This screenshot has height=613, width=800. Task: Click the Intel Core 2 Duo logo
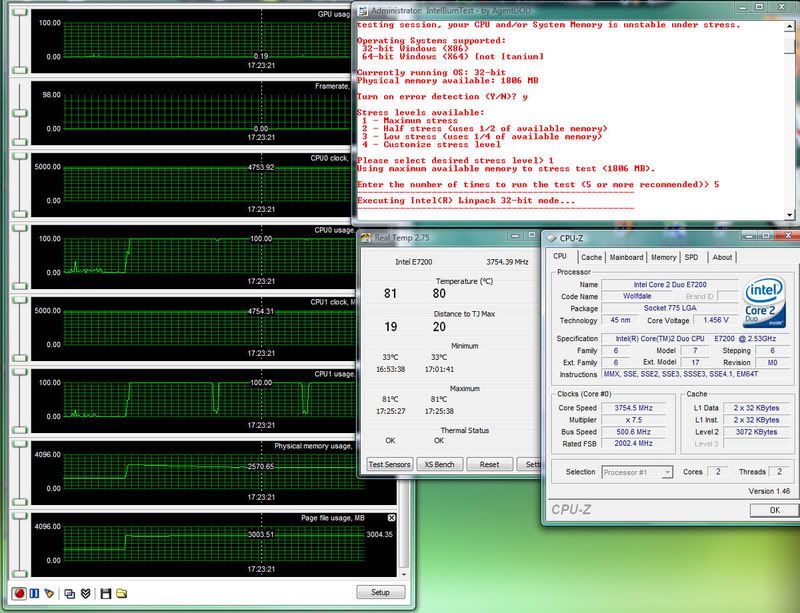[x=765, y=302]
